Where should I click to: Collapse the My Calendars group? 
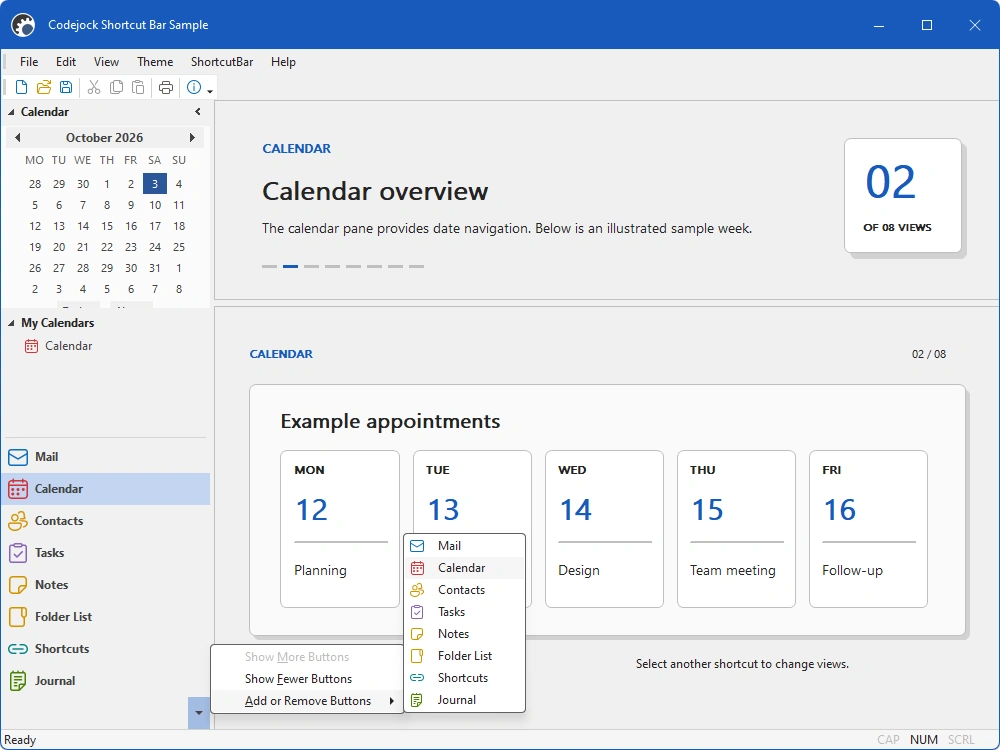[11, 323]
